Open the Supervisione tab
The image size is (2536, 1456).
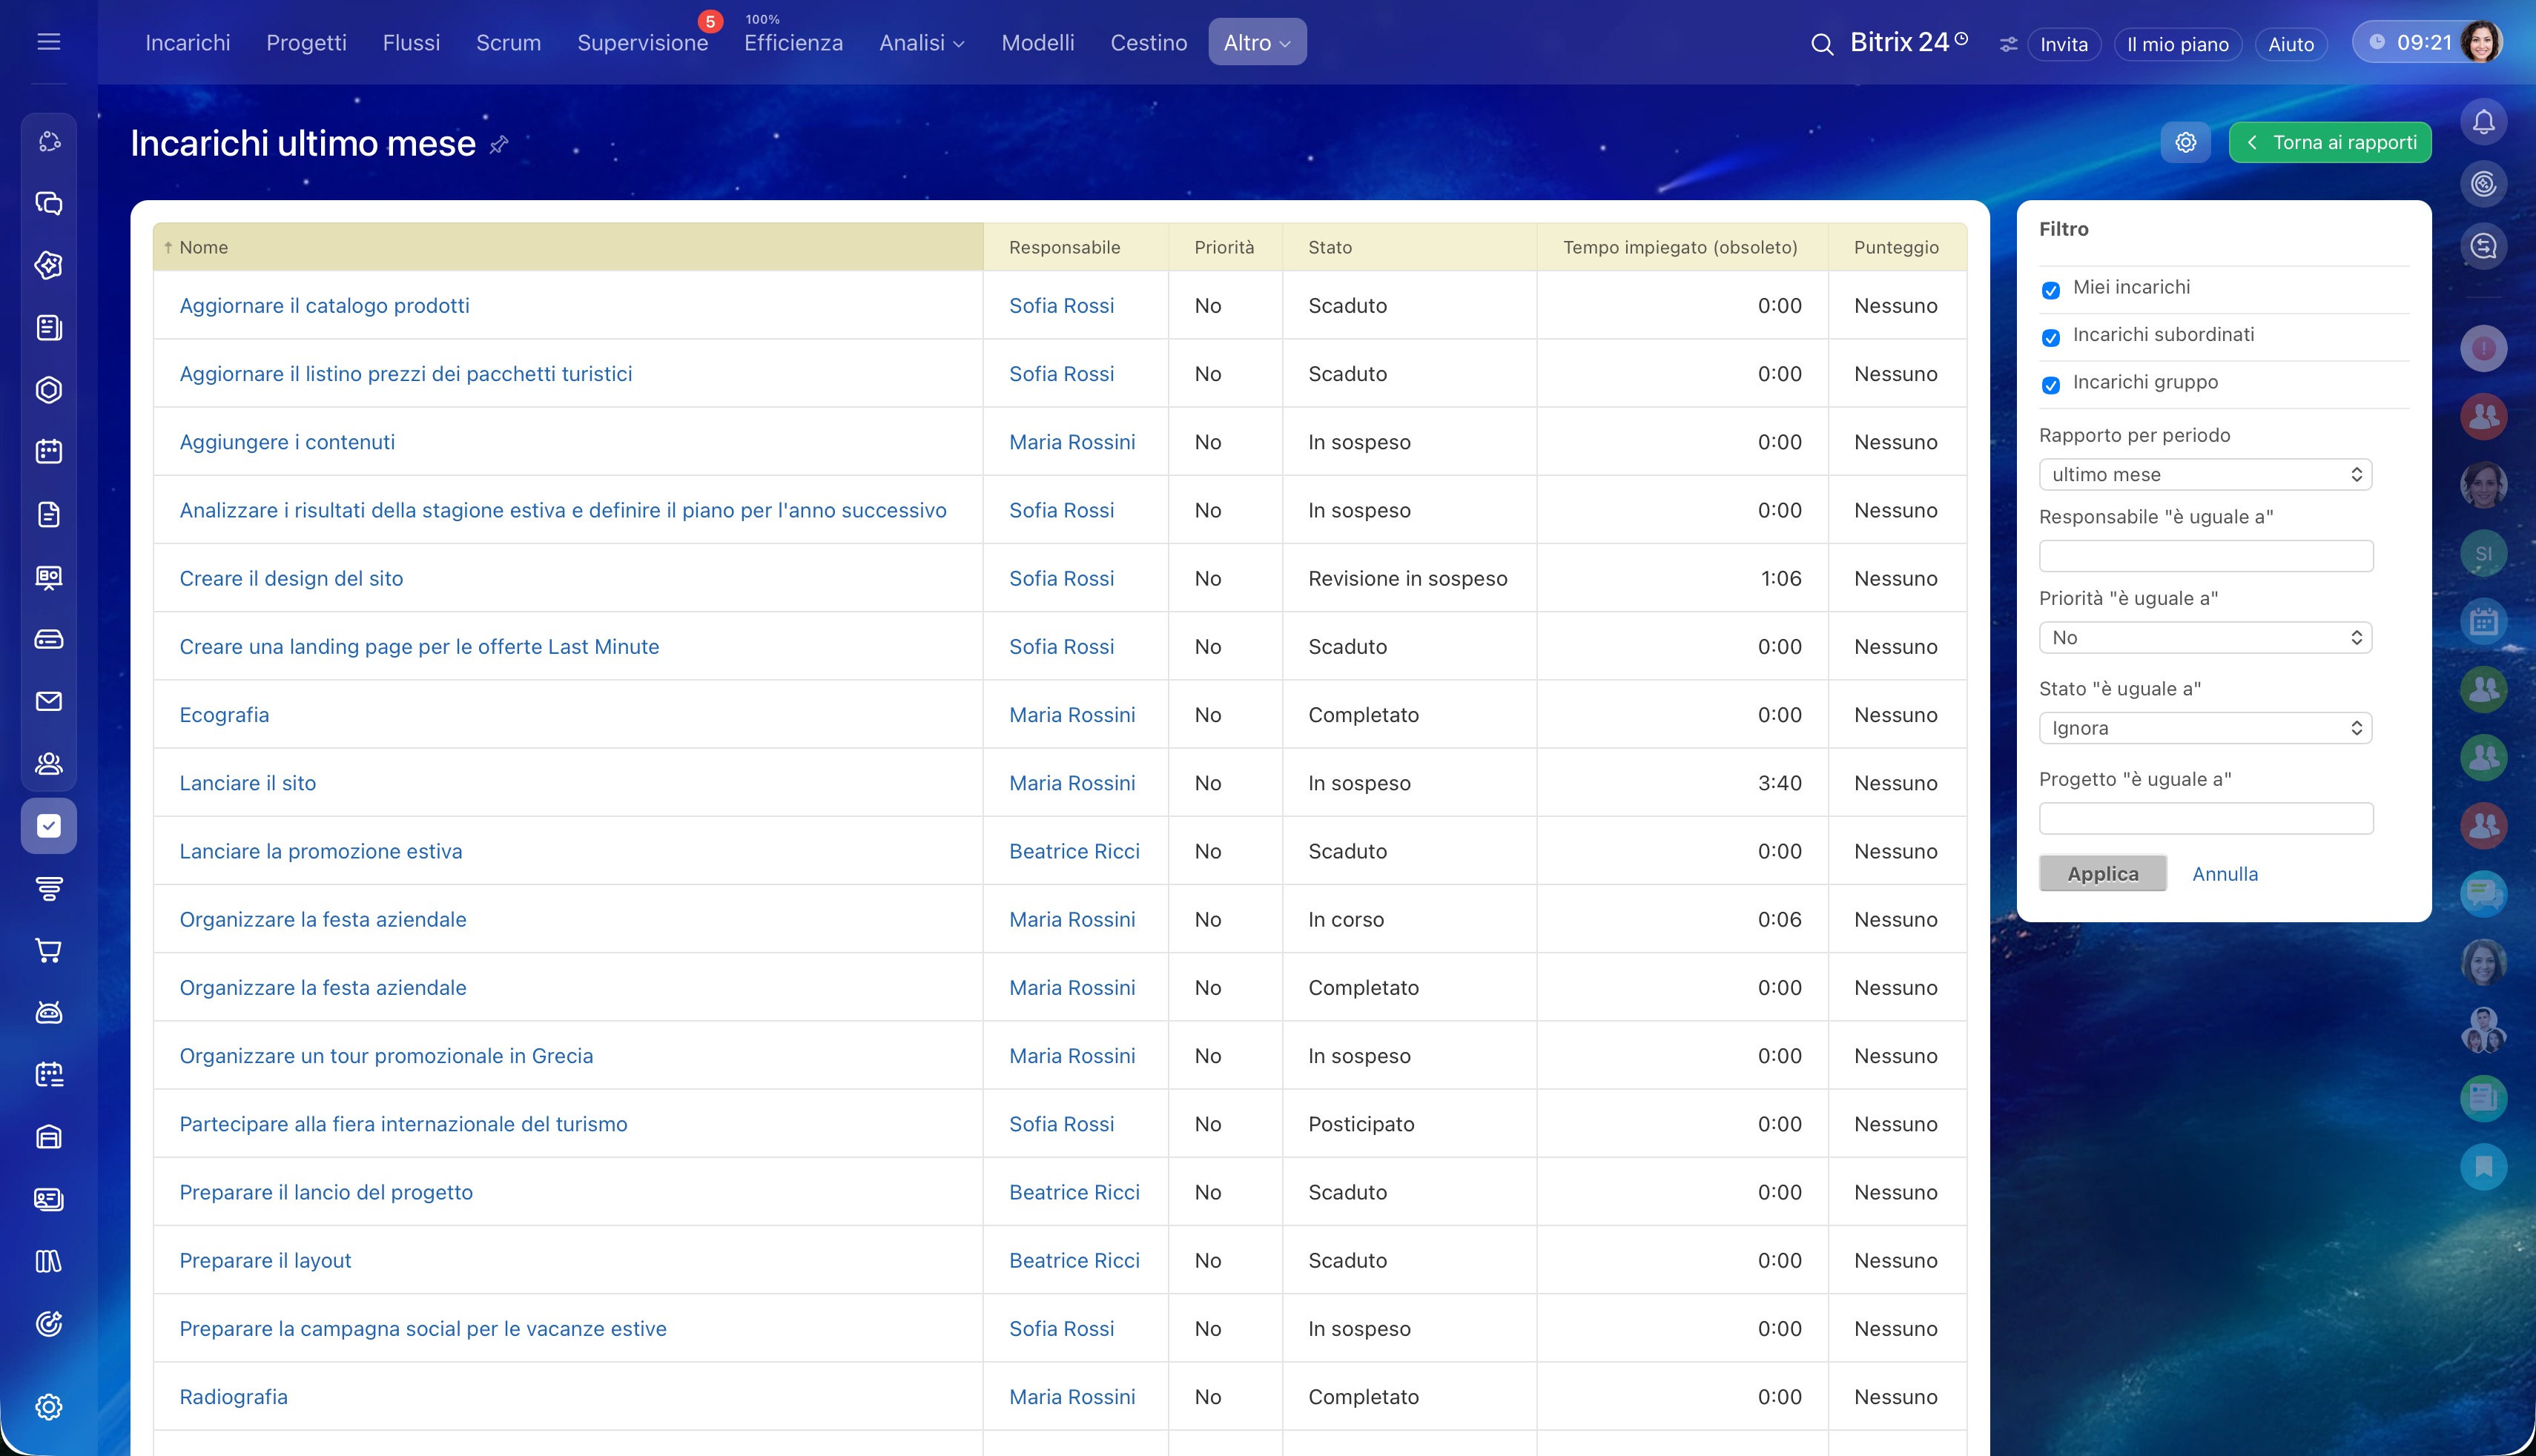[642, 42]
